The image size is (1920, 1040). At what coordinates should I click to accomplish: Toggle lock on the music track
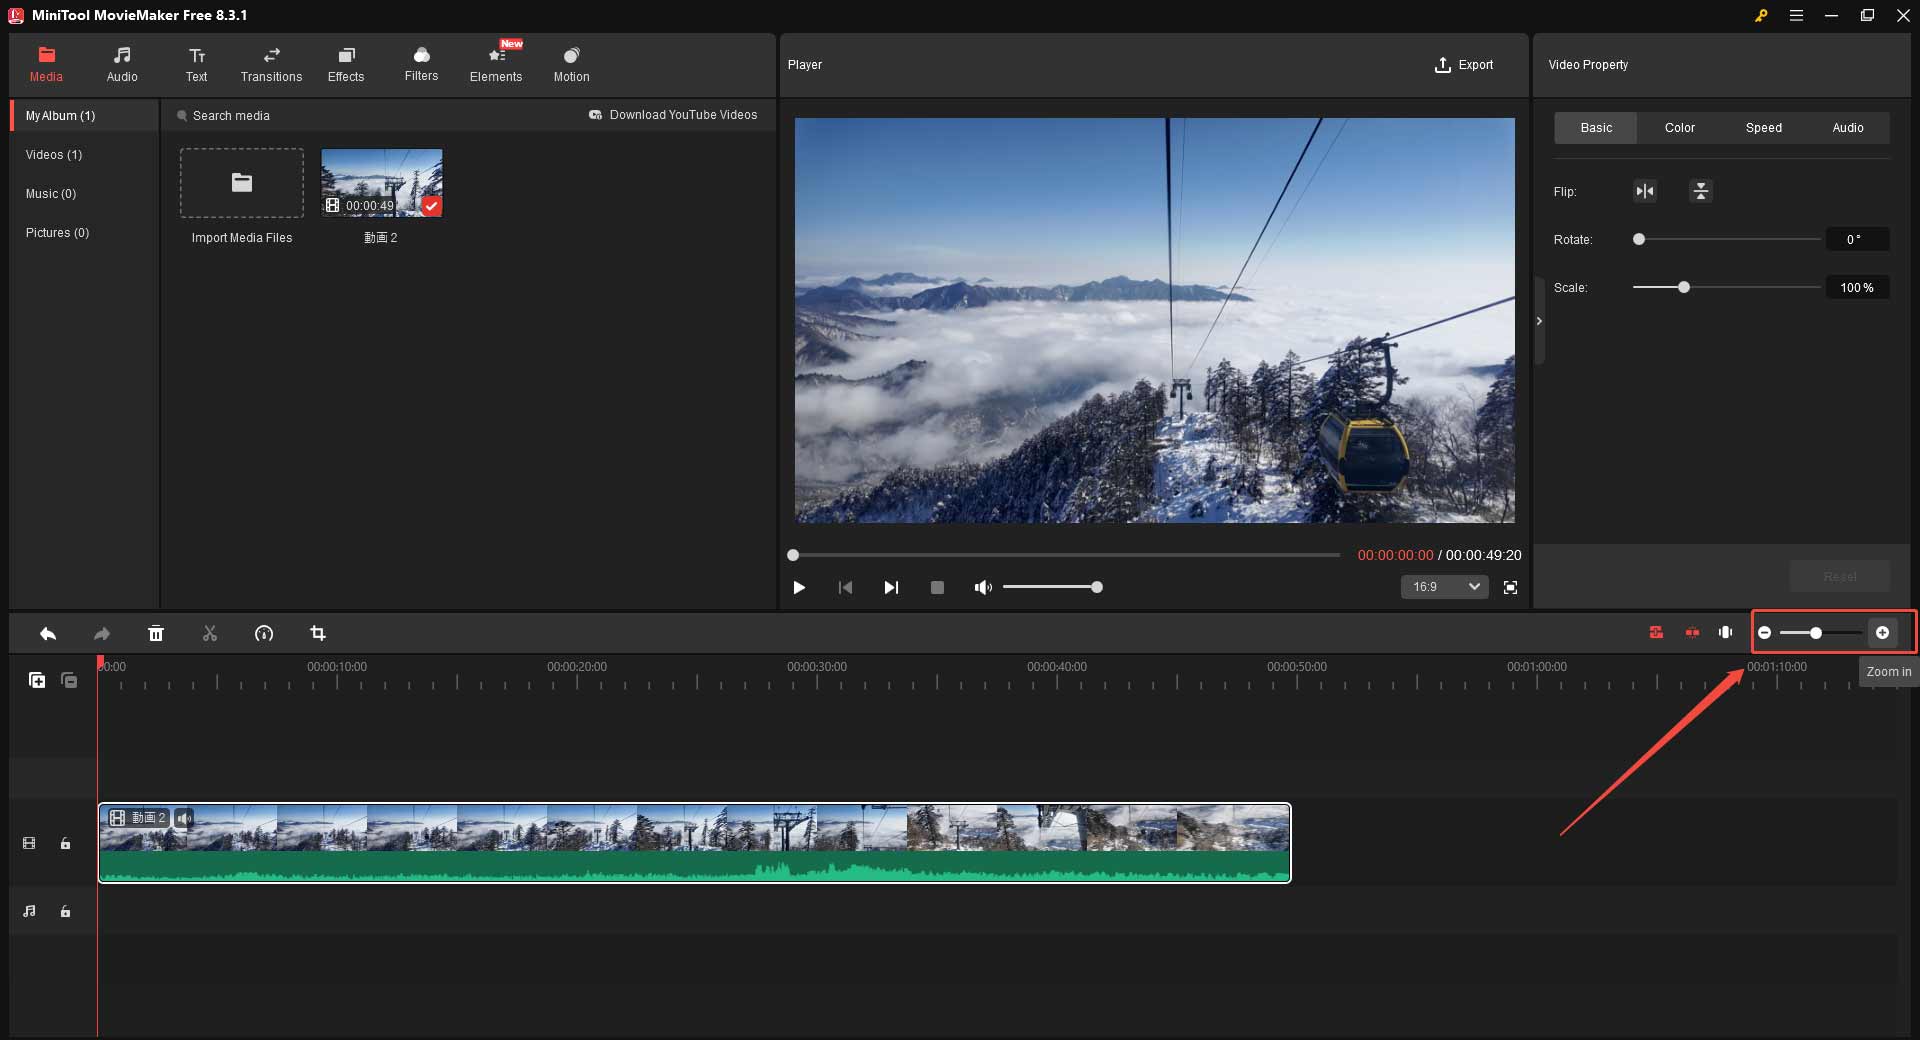(x=65, y=911)
